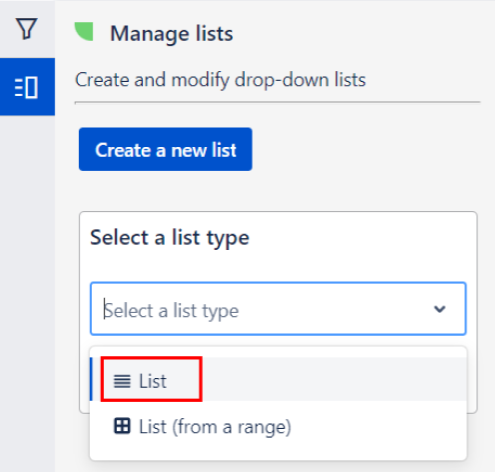Collapse the list type dropdown via its chevron
Screen dimensions: 495x472
tap(440, 309)
